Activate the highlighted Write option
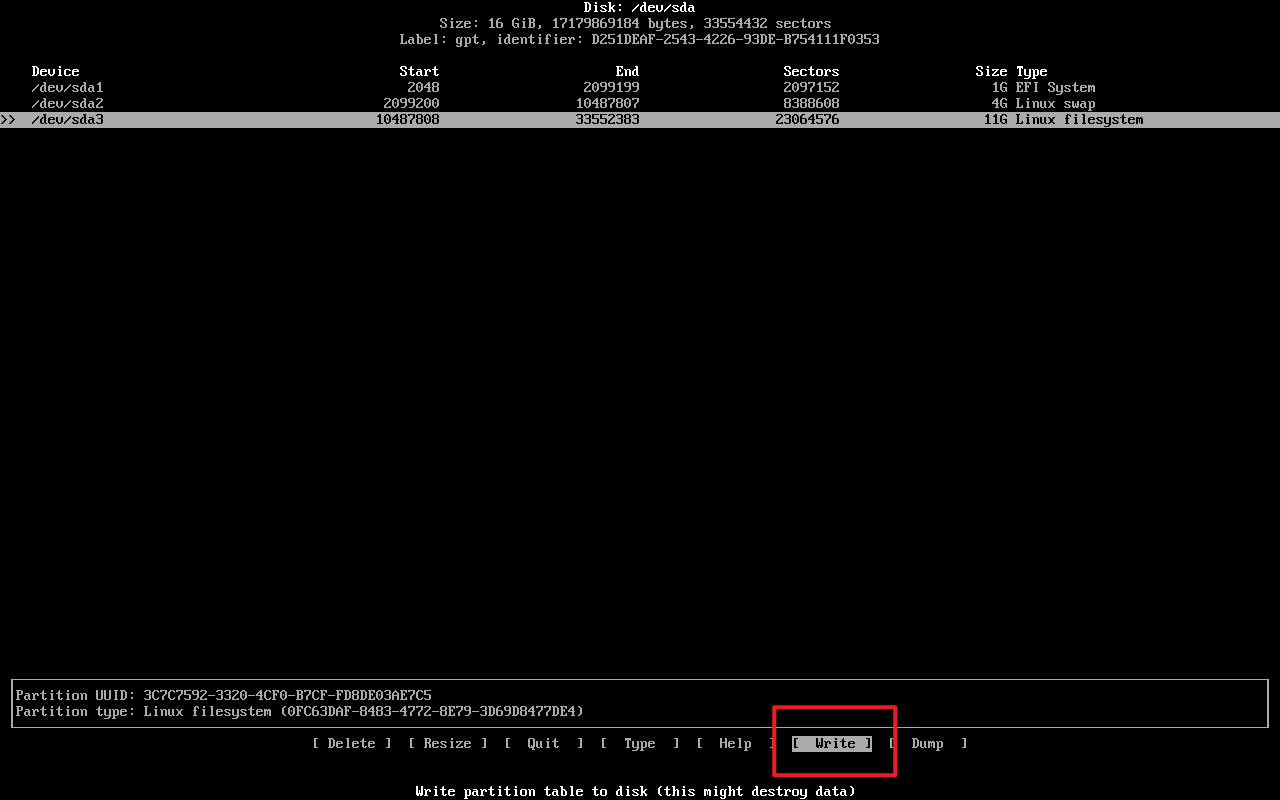1280x800 pixels. coord(833,743)
